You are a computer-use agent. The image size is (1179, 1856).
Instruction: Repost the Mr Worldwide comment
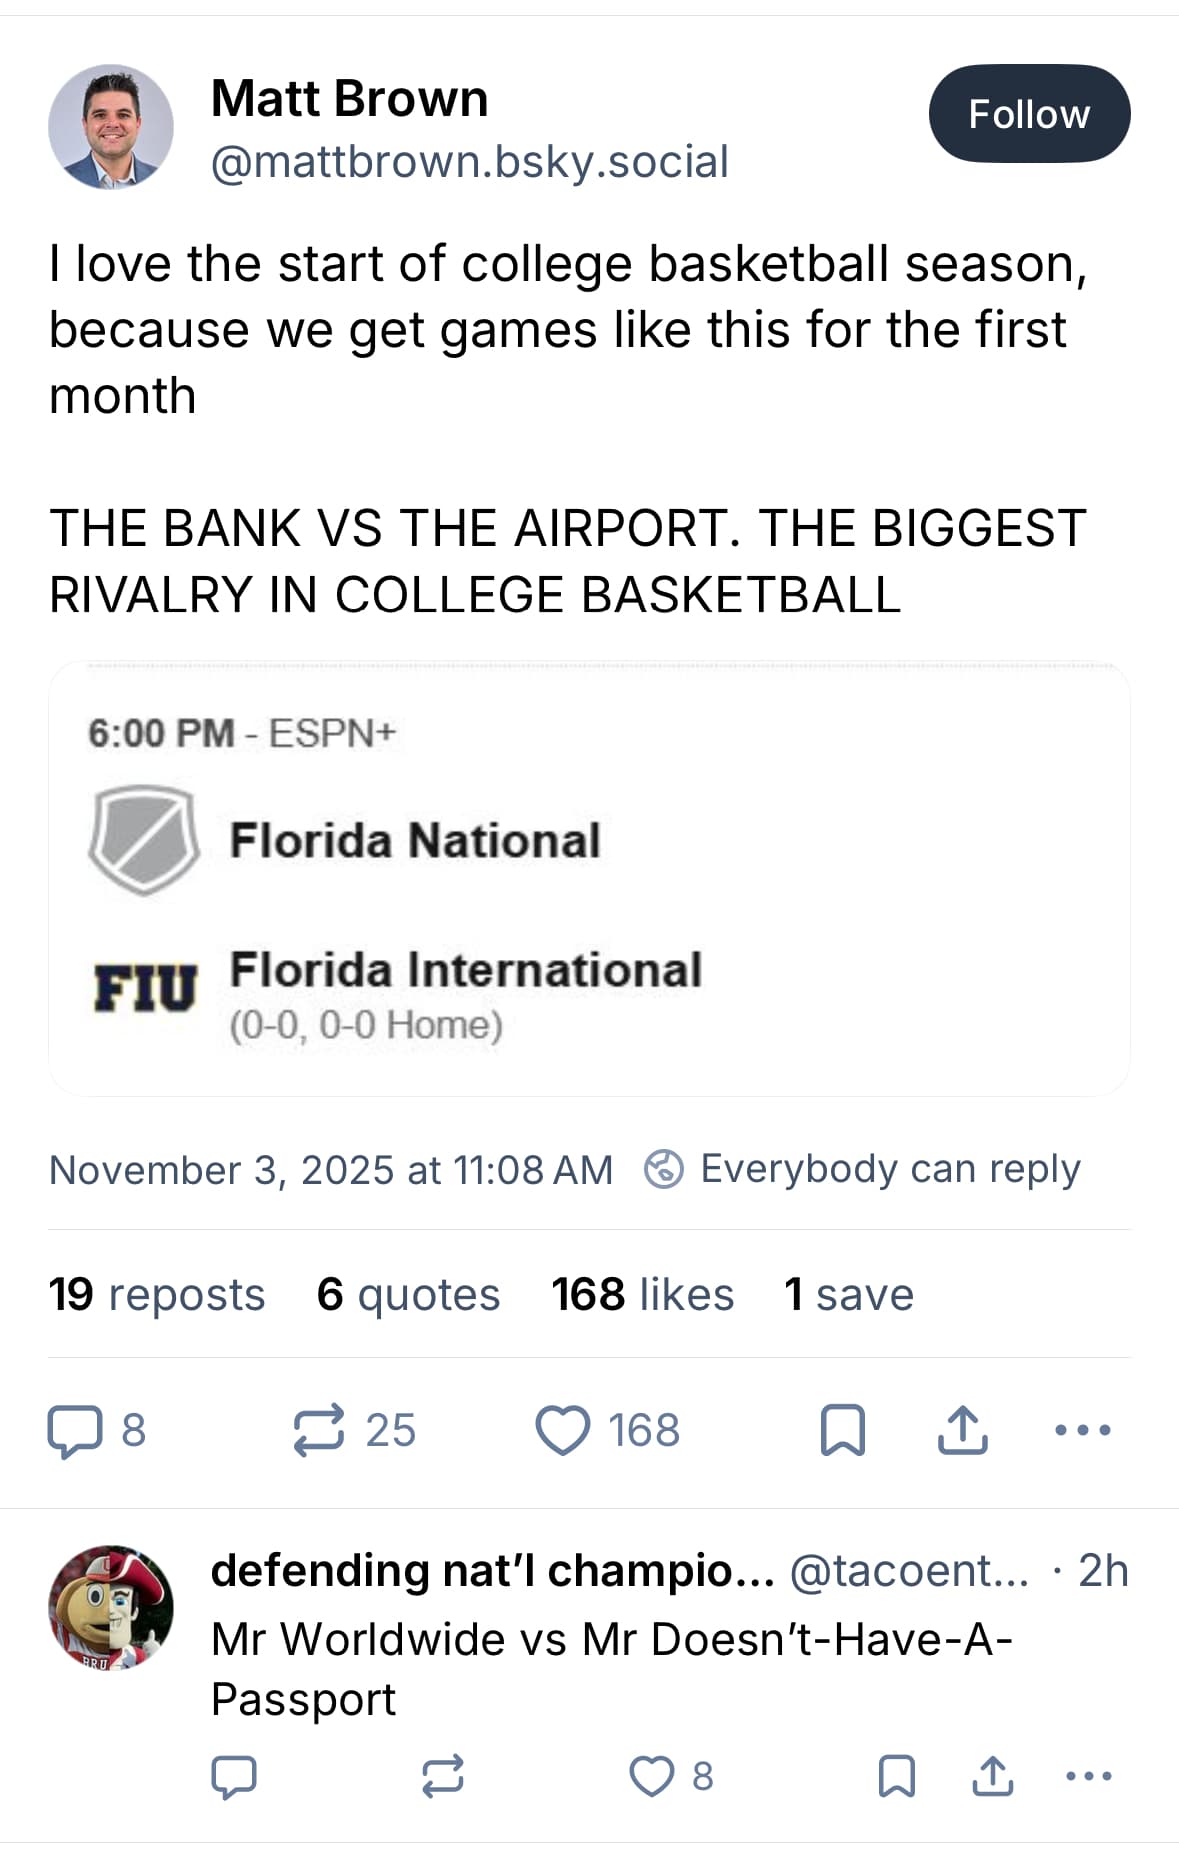(x=442, y=1776)
